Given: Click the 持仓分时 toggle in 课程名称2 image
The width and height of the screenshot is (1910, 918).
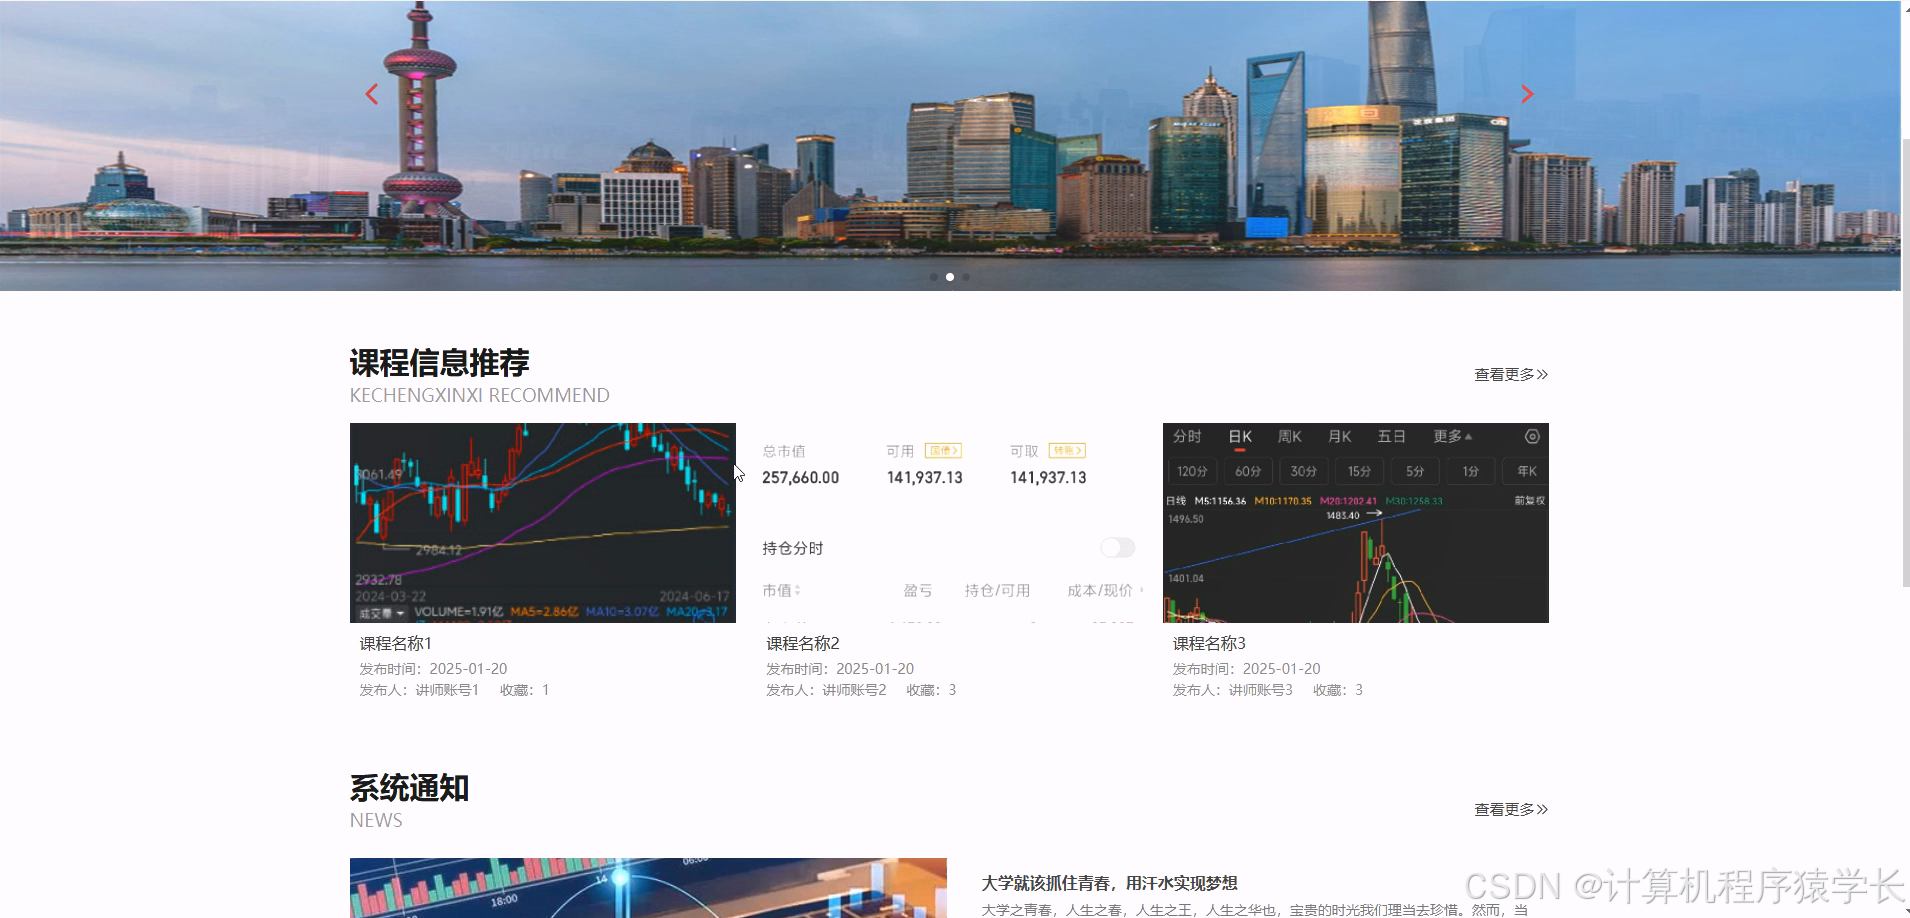Looking at the screenshot, I should [x=1118, y=547].
